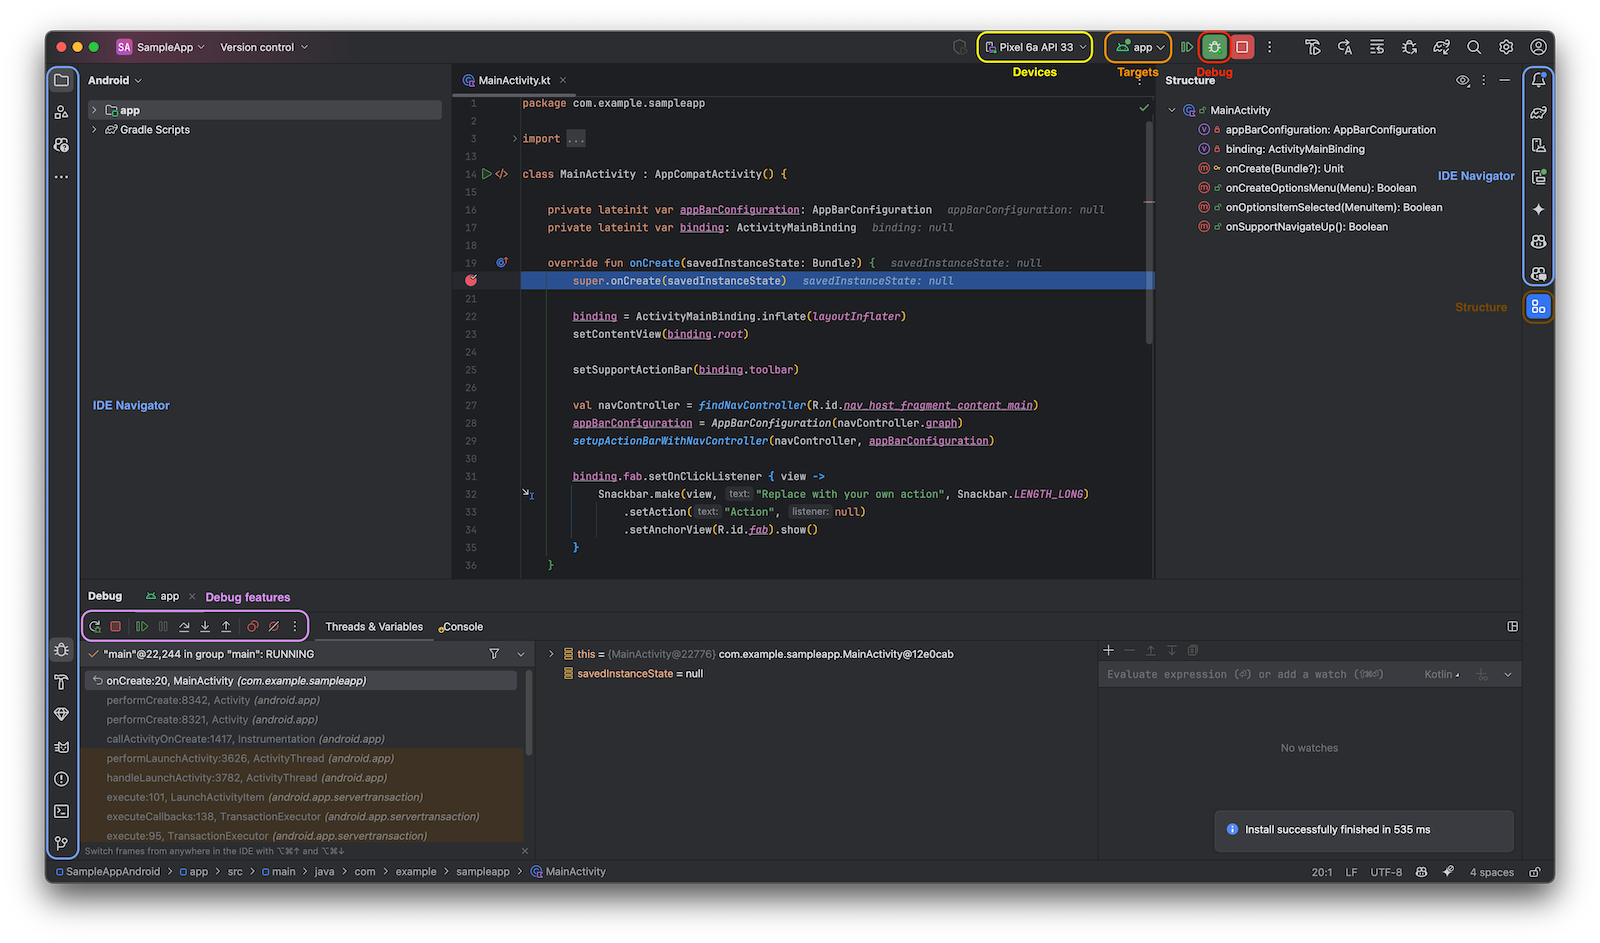Expand Gradle Scripts node
Image resolution: width=1600 pixels, height=943 pixels.
pos(94,130)
